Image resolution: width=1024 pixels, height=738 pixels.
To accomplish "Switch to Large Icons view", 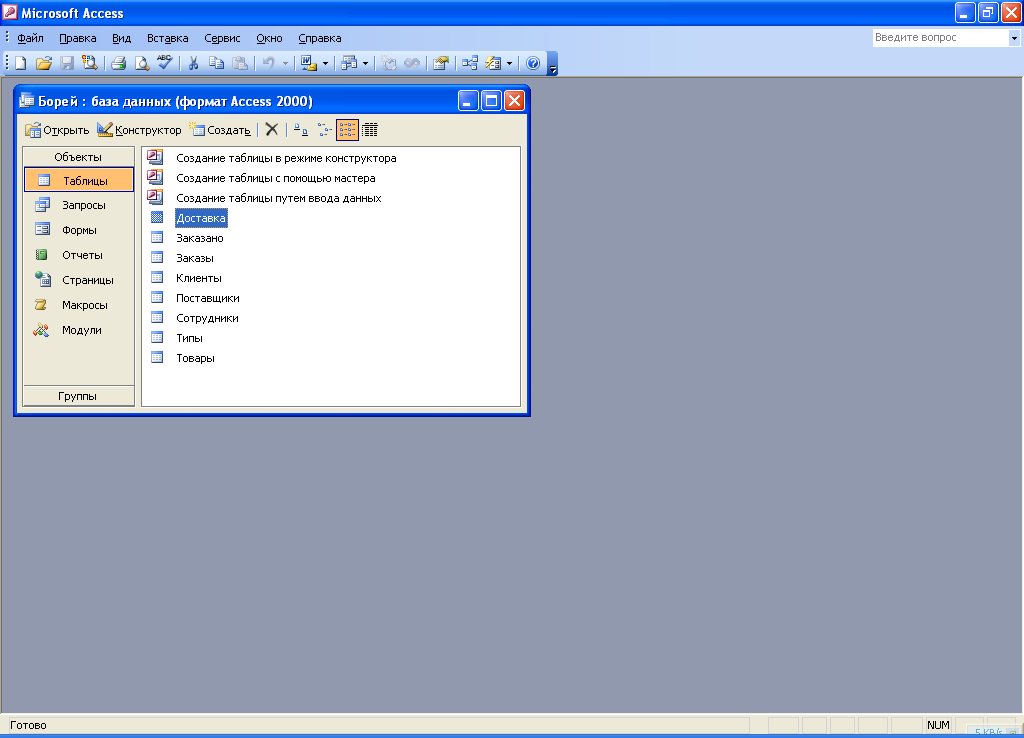I will tap(300, 130).
